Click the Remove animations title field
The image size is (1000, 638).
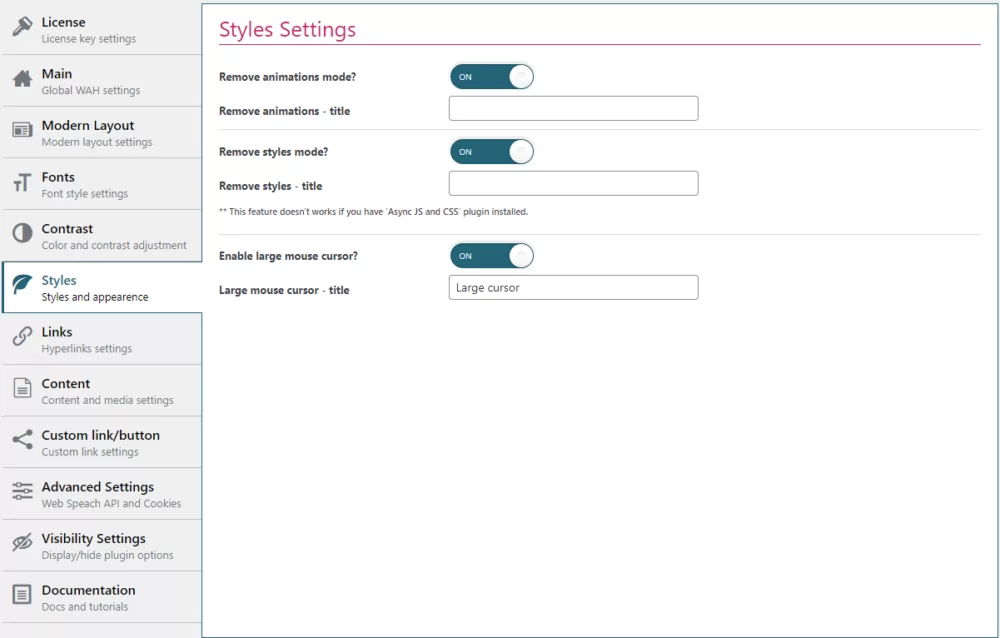[573, 108]
